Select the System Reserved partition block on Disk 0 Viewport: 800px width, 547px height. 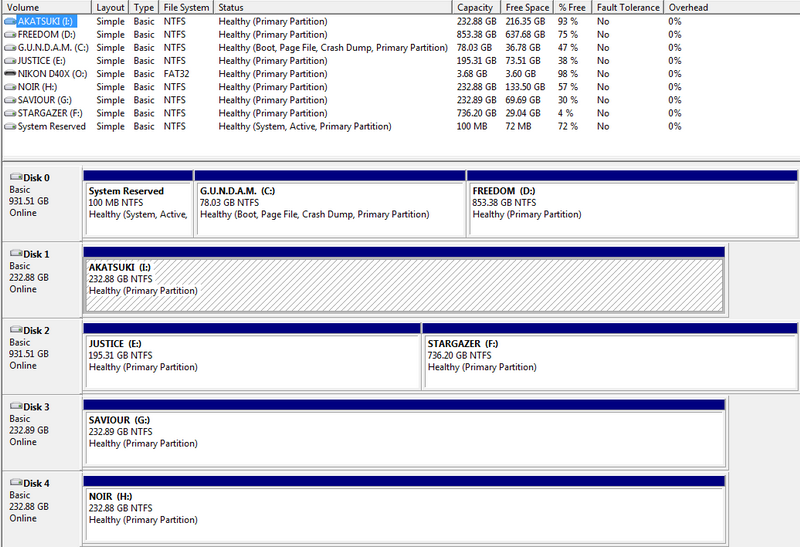(138, 208)
